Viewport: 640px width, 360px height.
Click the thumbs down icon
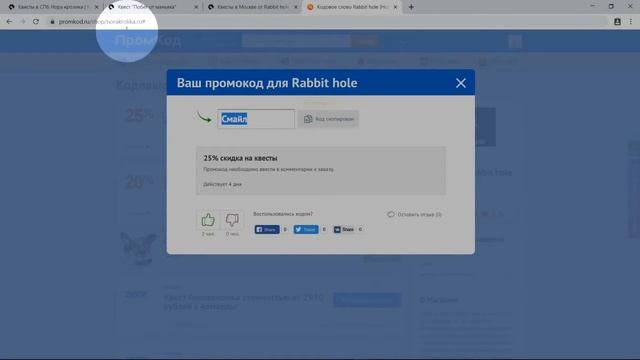click(x=232, y=220)
